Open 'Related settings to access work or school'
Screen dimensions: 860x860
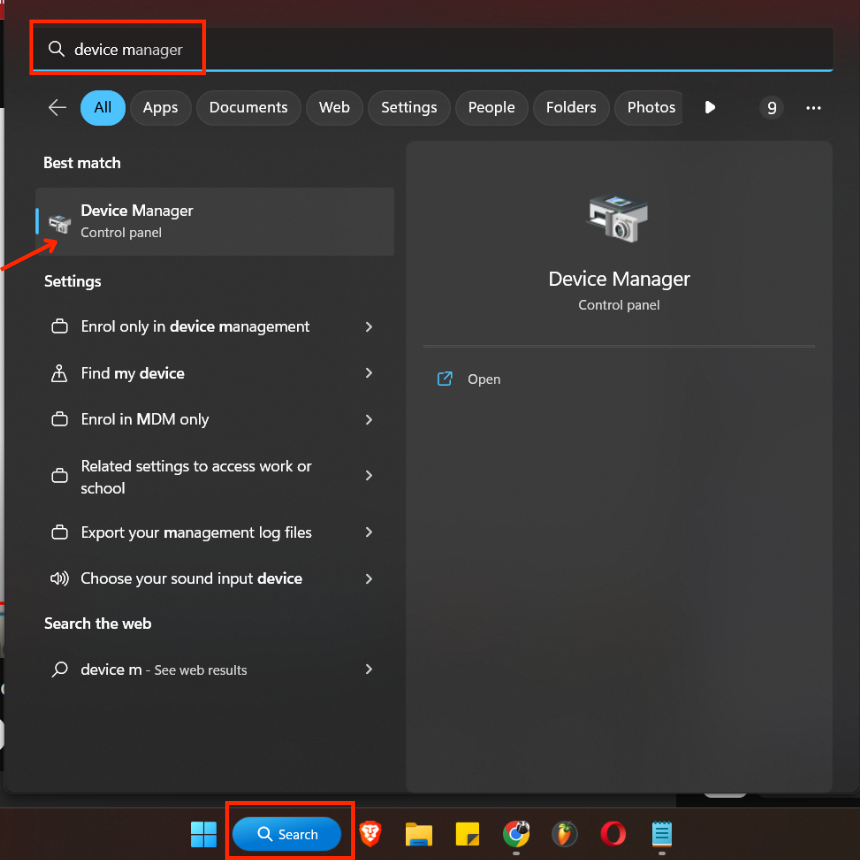(214, 476)
